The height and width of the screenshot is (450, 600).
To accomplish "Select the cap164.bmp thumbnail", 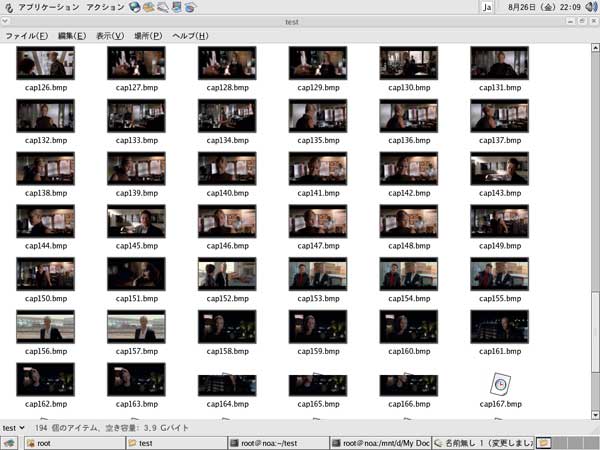I will pyautogui.click(x=227, y=385).
